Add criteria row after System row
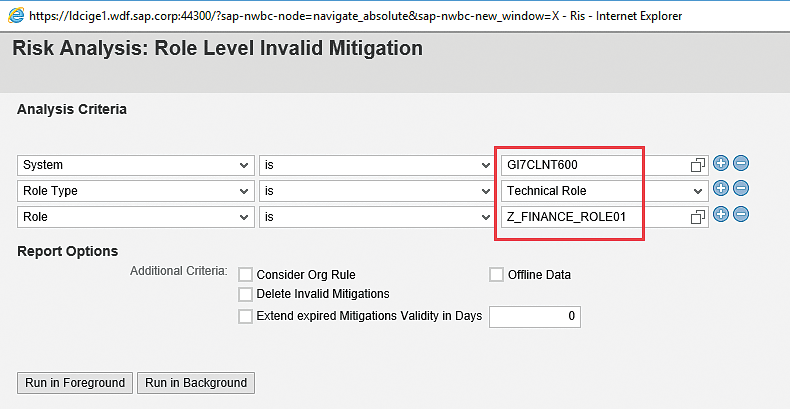790x409 pixels. coord(721,163)
